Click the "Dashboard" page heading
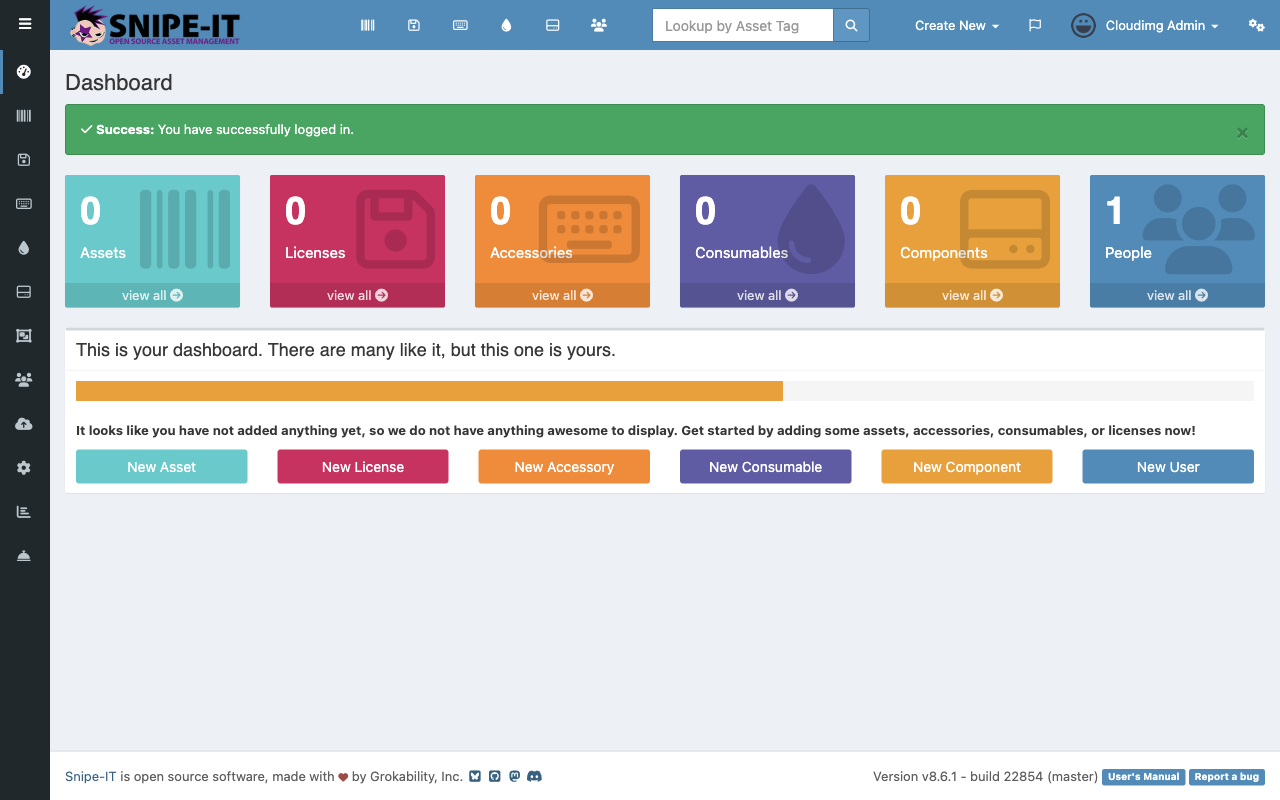 [x=119, y=83]
